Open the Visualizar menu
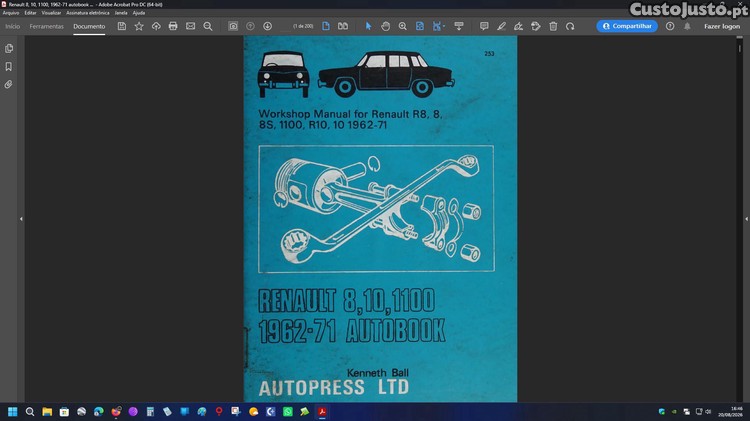The image size is (750, 421). (51, 13)
